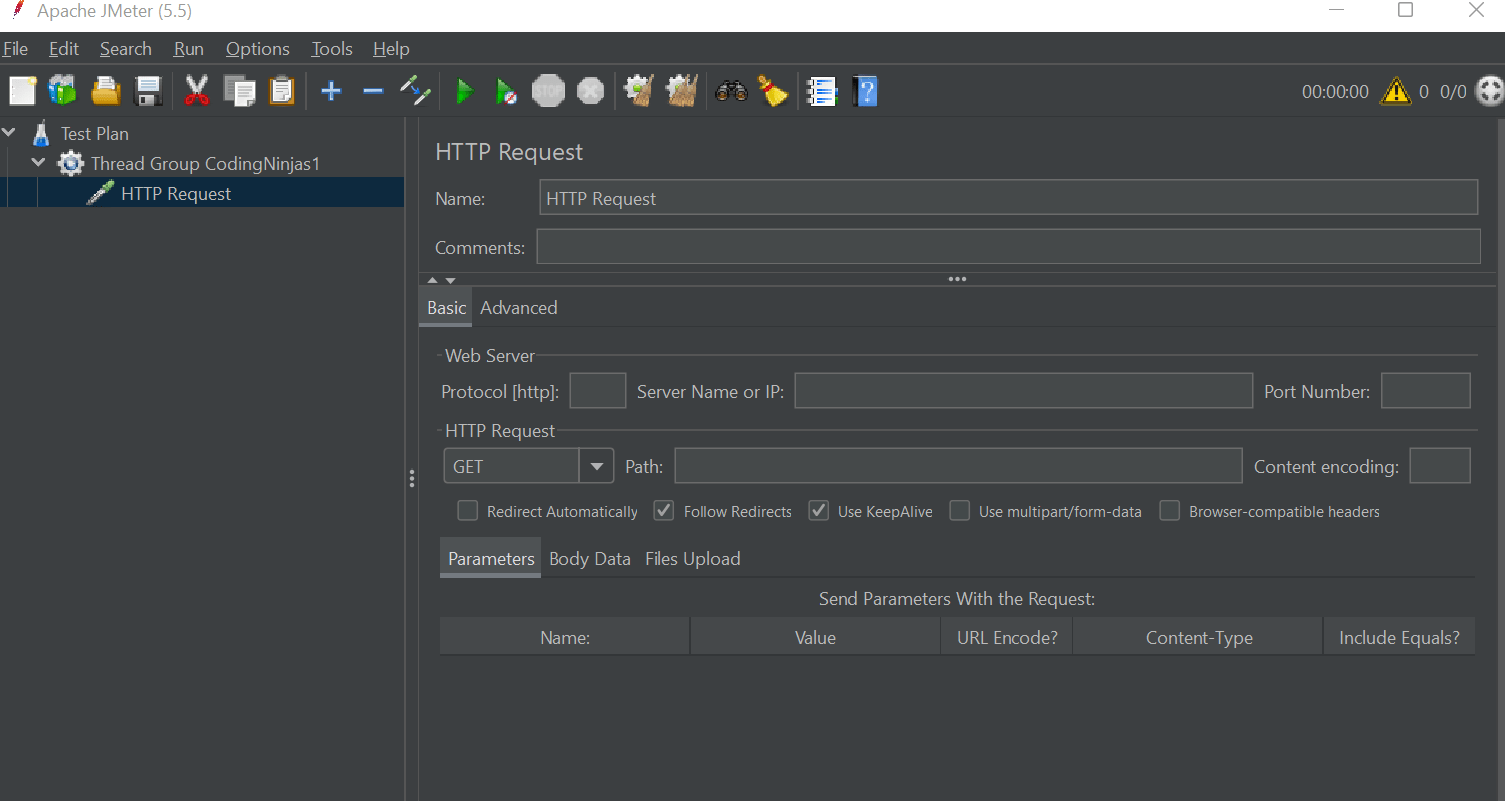Click the Start without pauses icon
The height and width of the screenshot is (801, 1505).
click(506, 91)
